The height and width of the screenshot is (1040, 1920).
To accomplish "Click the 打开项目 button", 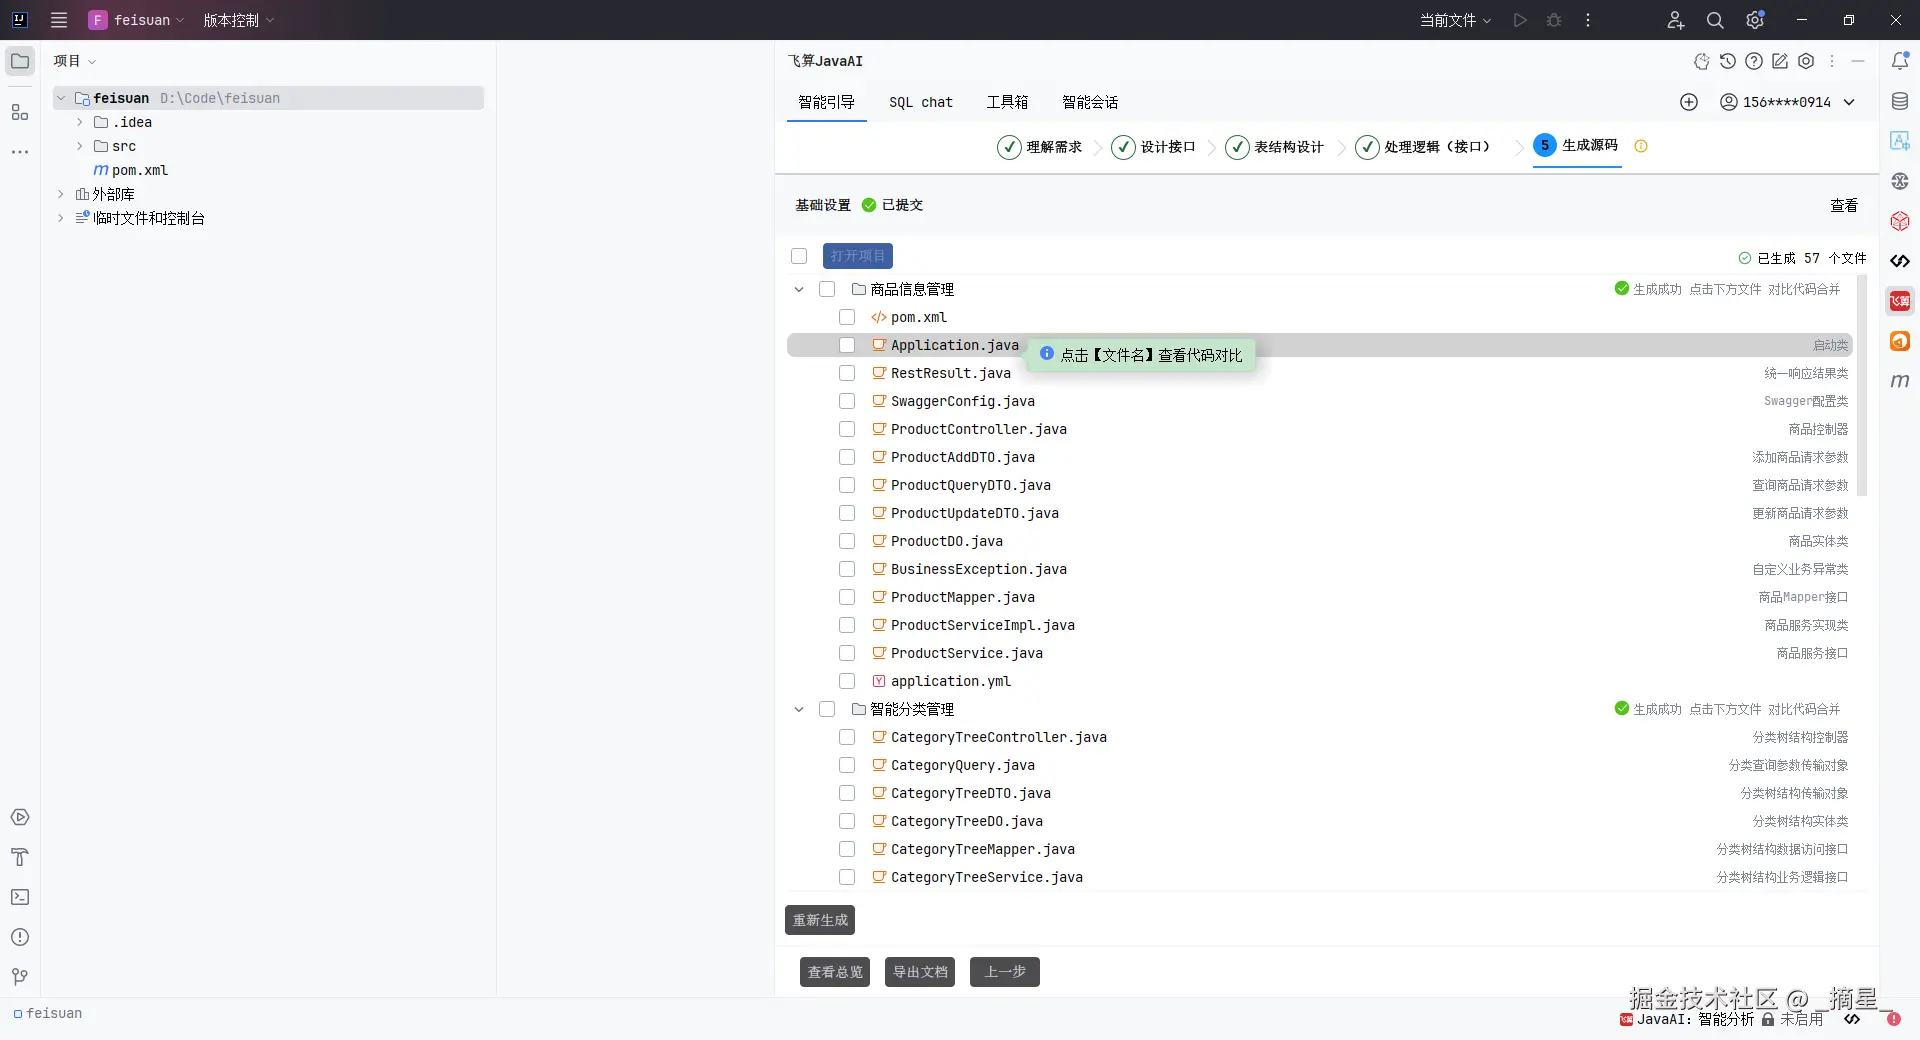I will coord(858,256).
